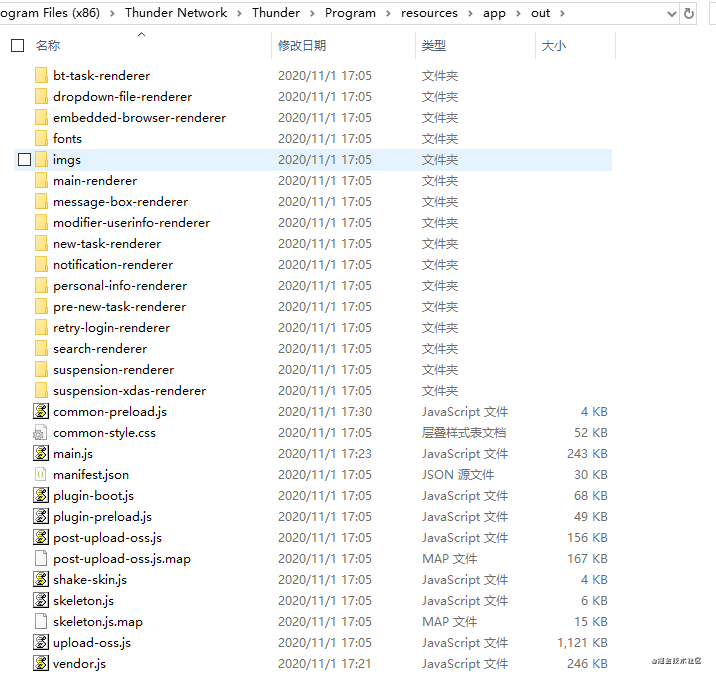Click the common-preload.js script file icon

pos(41,411)
